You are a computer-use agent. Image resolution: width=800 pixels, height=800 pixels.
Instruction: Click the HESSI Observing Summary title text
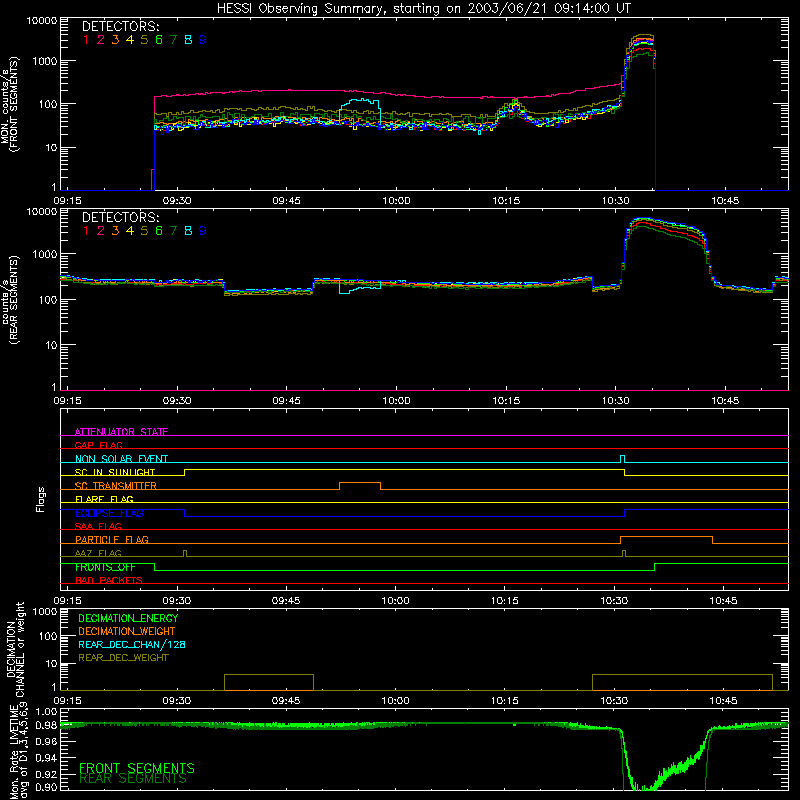424,9
